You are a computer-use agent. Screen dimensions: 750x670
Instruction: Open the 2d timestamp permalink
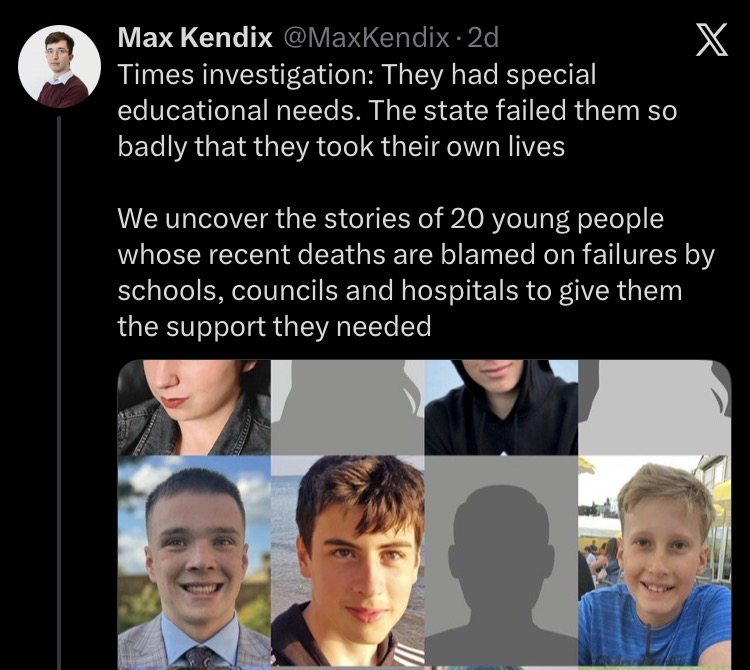click(483, 37)
